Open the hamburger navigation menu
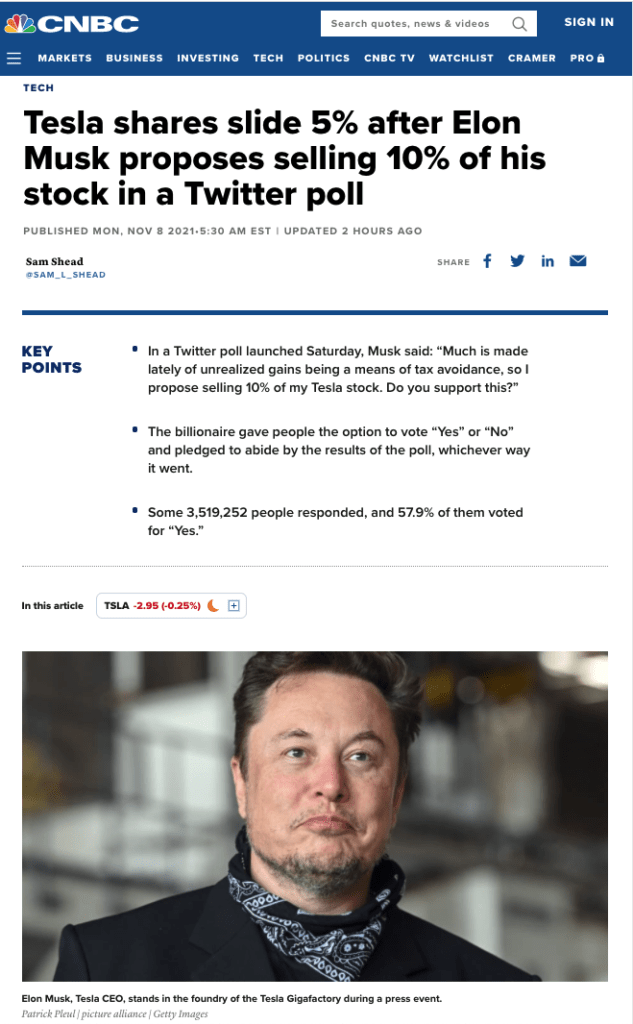This screenshot has height=1024, width=633. coord(14,58)
